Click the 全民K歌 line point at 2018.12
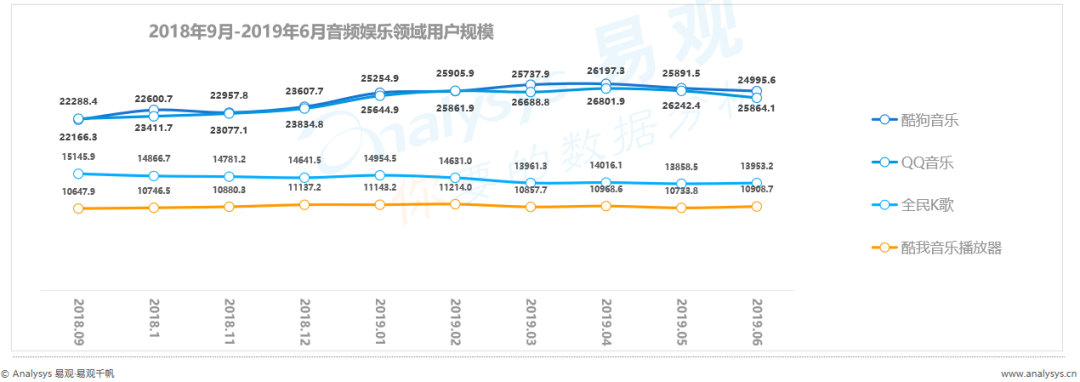1080x382 pixels. (304, 178)
